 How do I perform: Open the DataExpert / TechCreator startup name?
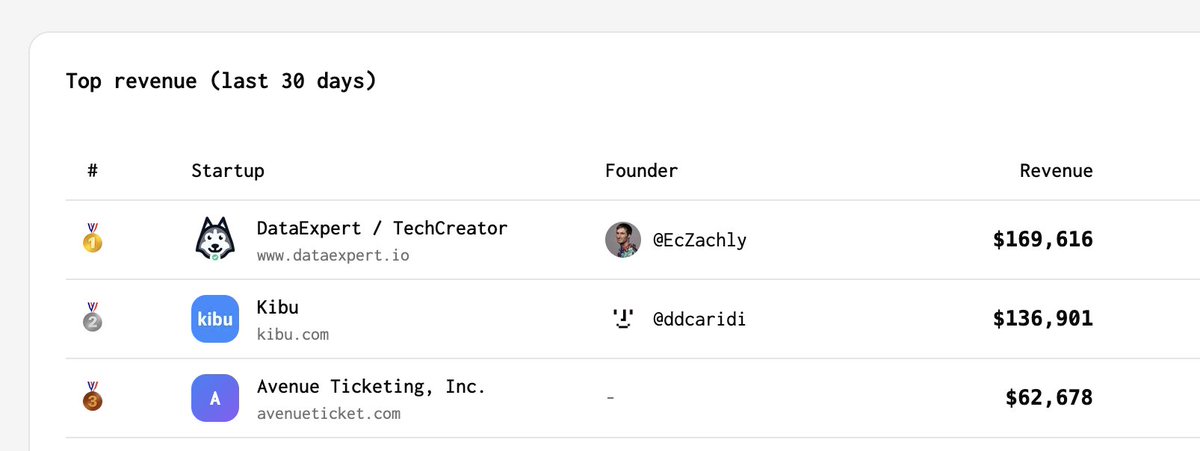[x=382, y=228]
